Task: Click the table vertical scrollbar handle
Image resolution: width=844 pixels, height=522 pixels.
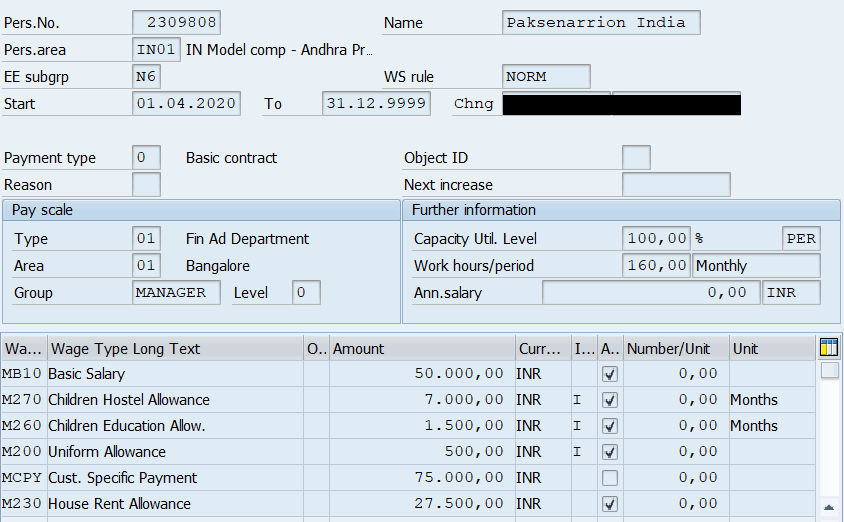Action: 829,371
